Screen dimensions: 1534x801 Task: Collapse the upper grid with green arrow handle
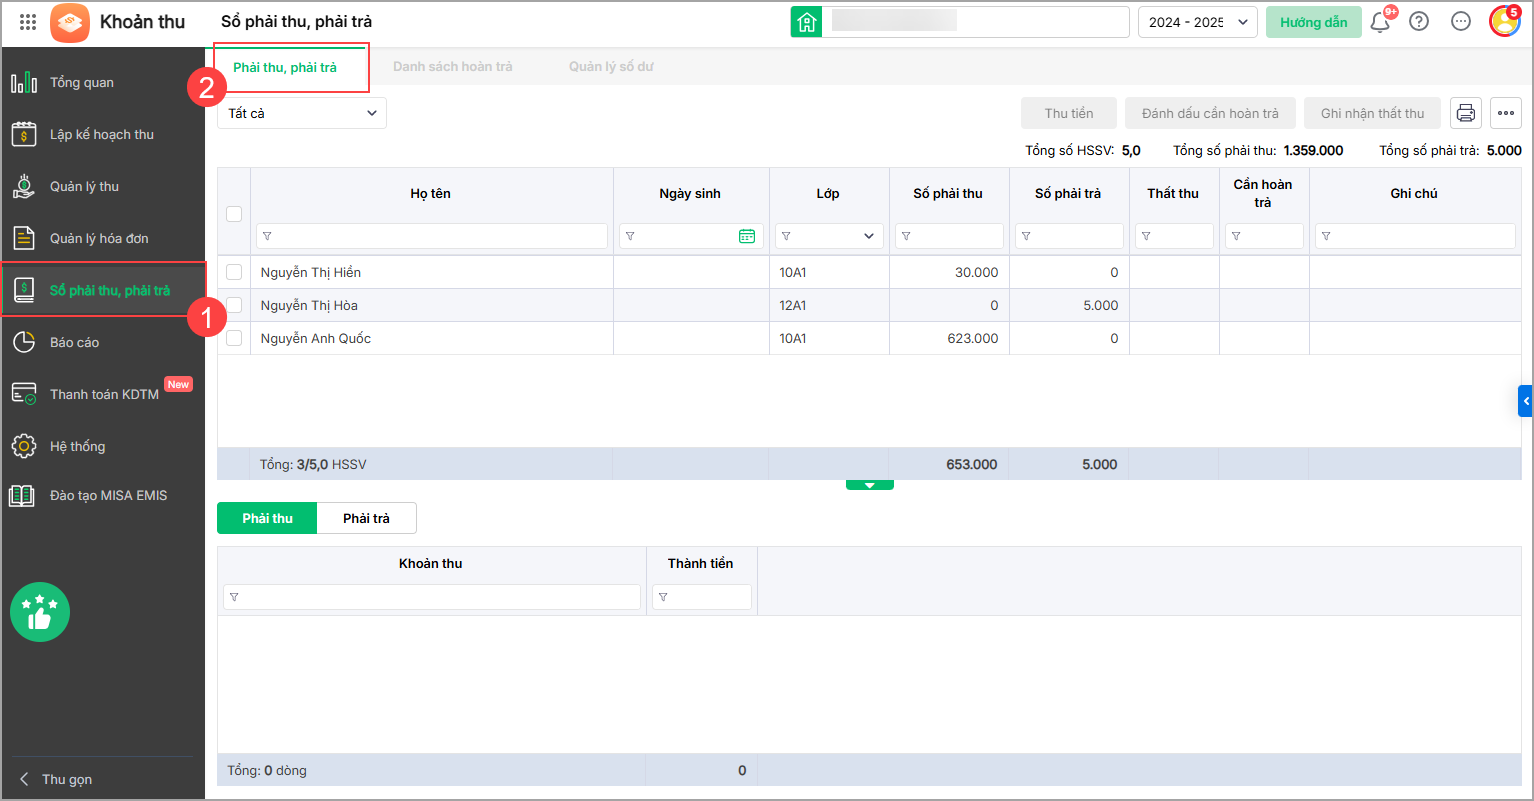click(x=869, y=485)
